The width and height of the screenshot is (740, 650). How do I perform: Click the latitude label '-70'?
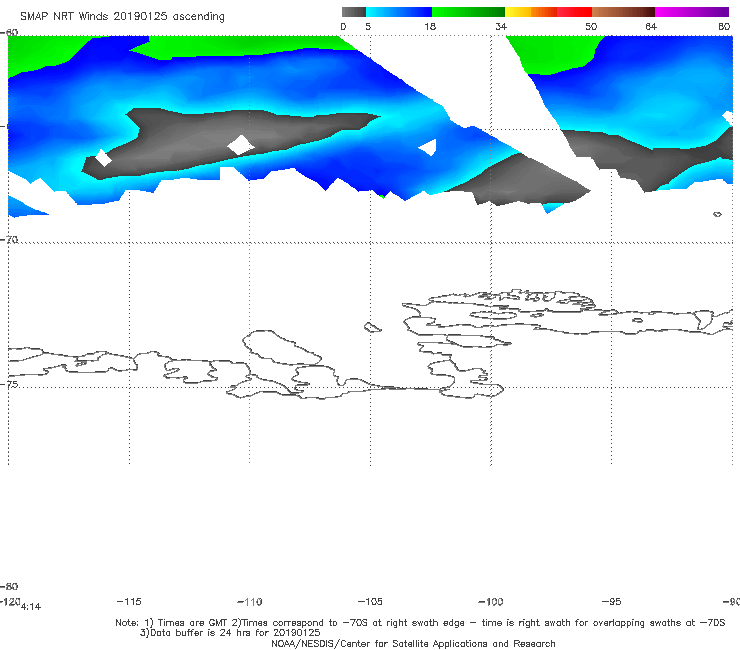point(9,240)
